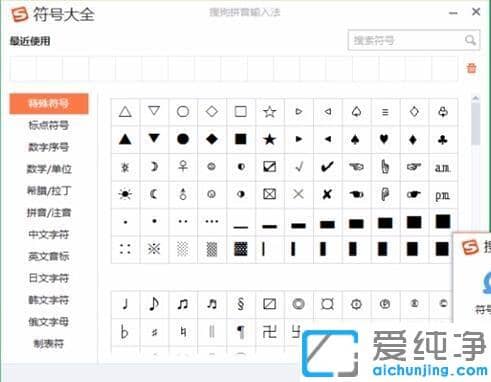This screenshot has width=491, height=382.
Task: Insert the solid black star ★
Action: [269, 139]
